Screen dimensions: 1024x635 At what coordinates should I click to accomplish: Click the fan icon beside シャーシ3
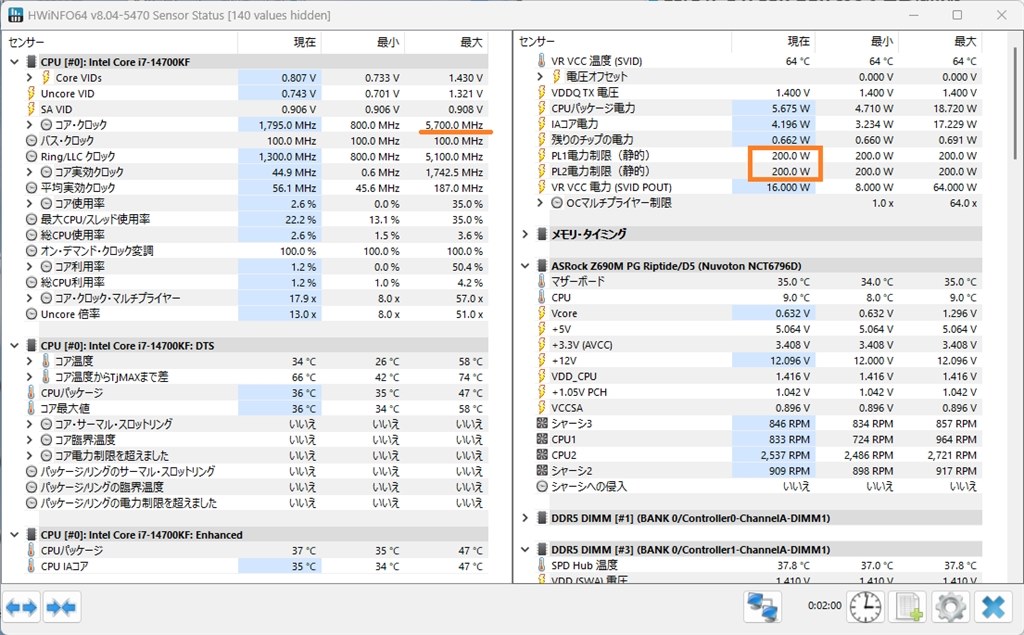(x=542, y=423)
